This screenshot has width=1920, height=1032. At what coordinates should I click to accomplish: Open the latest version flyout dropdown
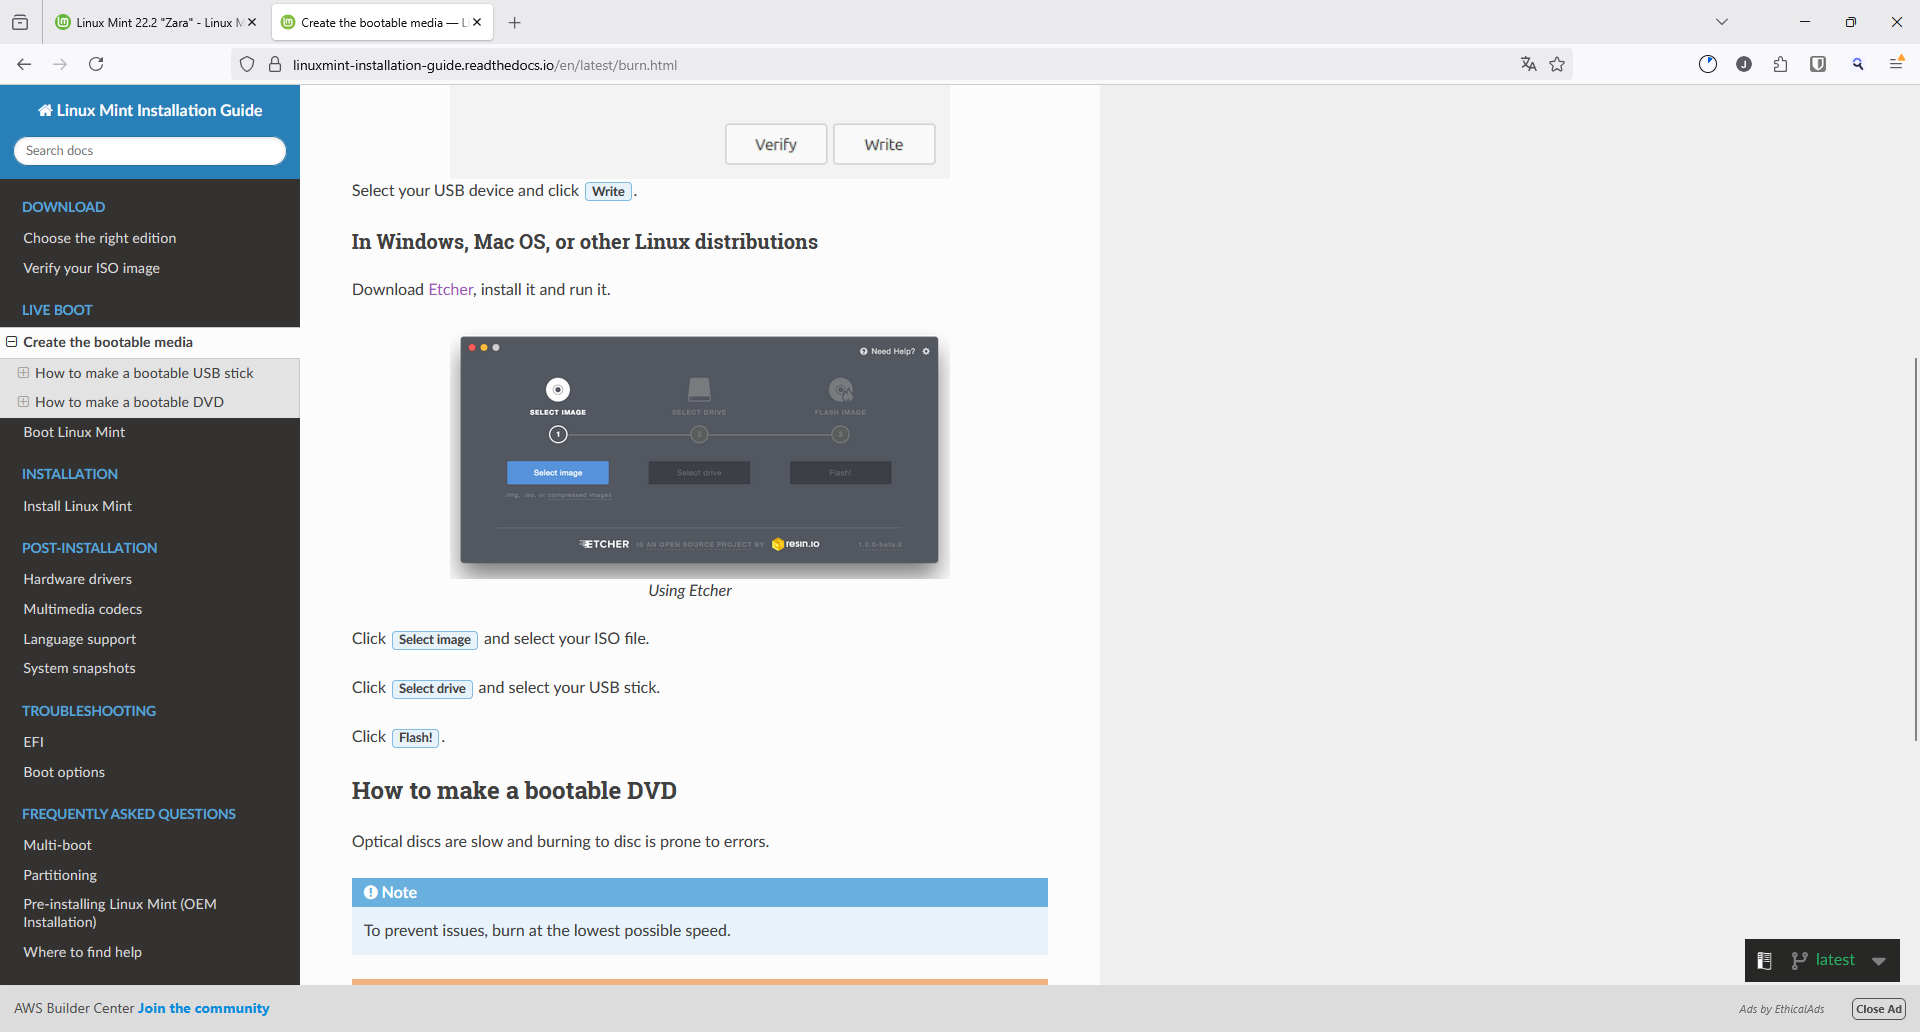click(1878, 961)
